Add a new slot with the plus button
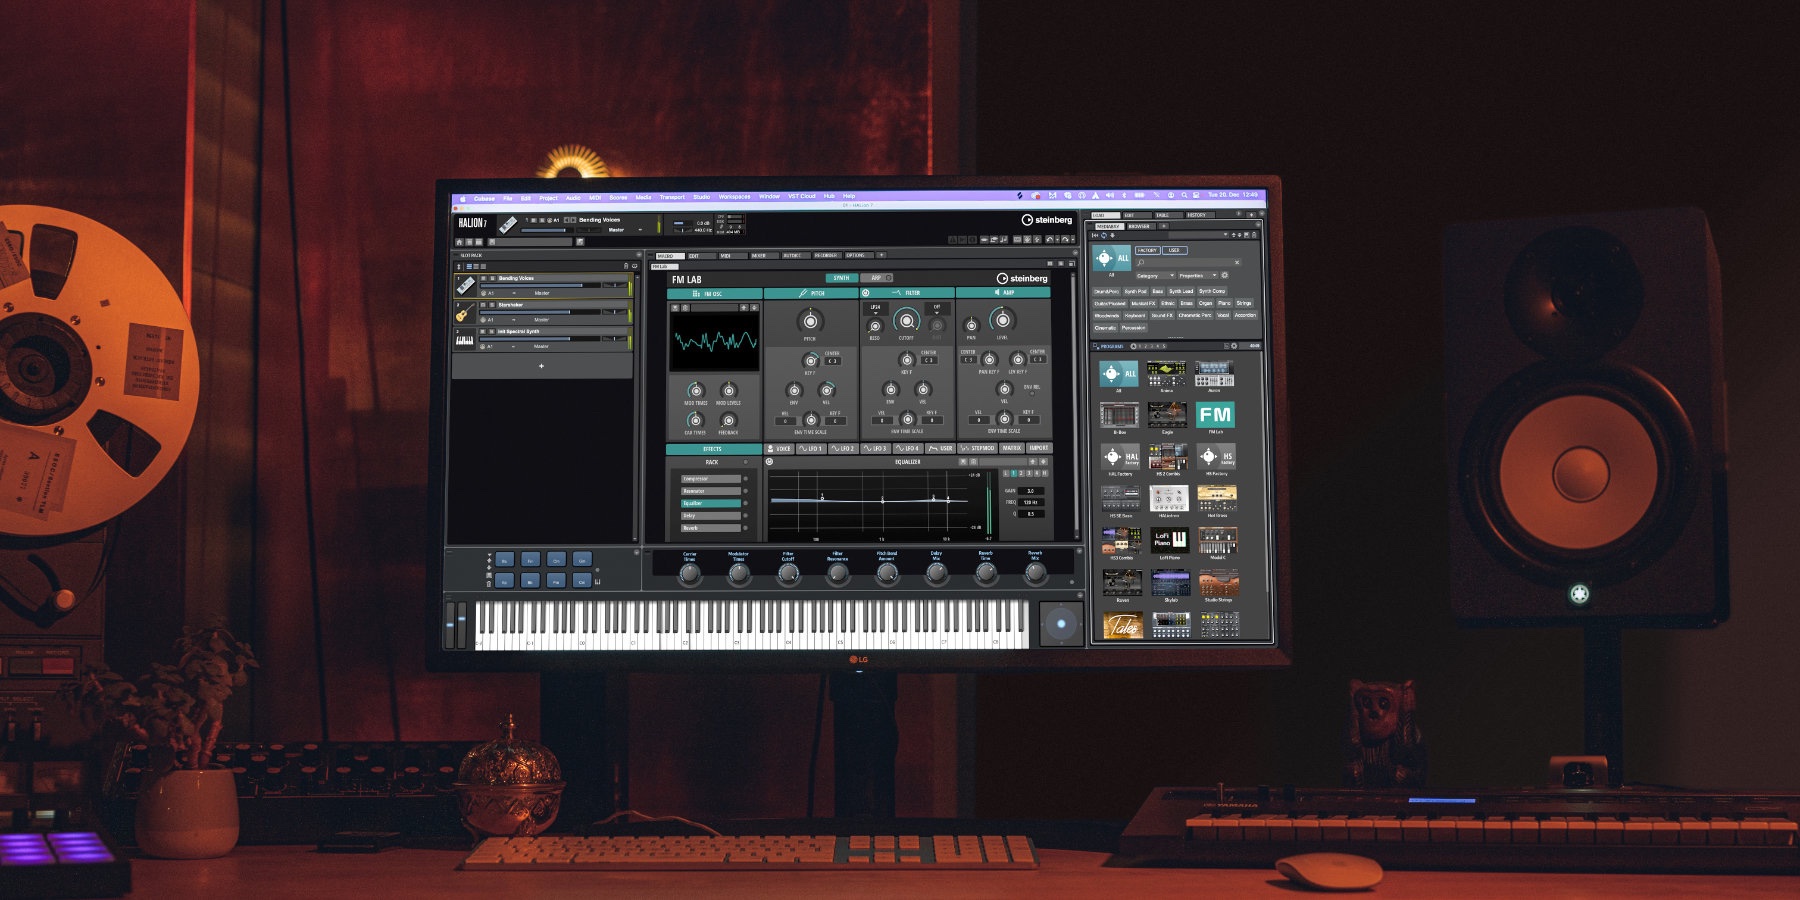1800x900 pixels. 541,366
